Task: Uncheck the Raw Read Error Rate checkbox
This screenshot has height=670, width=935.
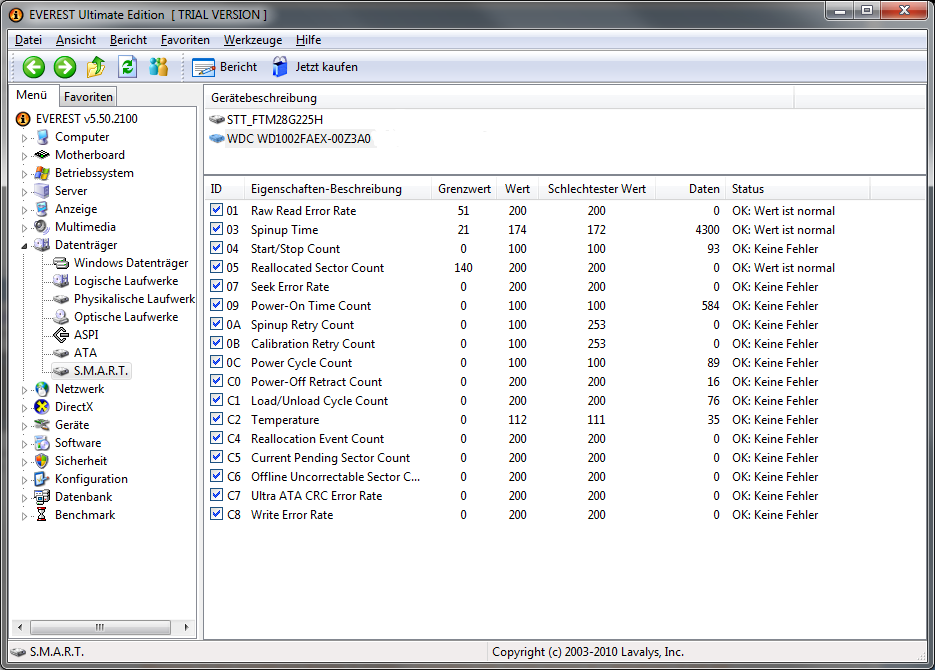Action: pos(216,210)
